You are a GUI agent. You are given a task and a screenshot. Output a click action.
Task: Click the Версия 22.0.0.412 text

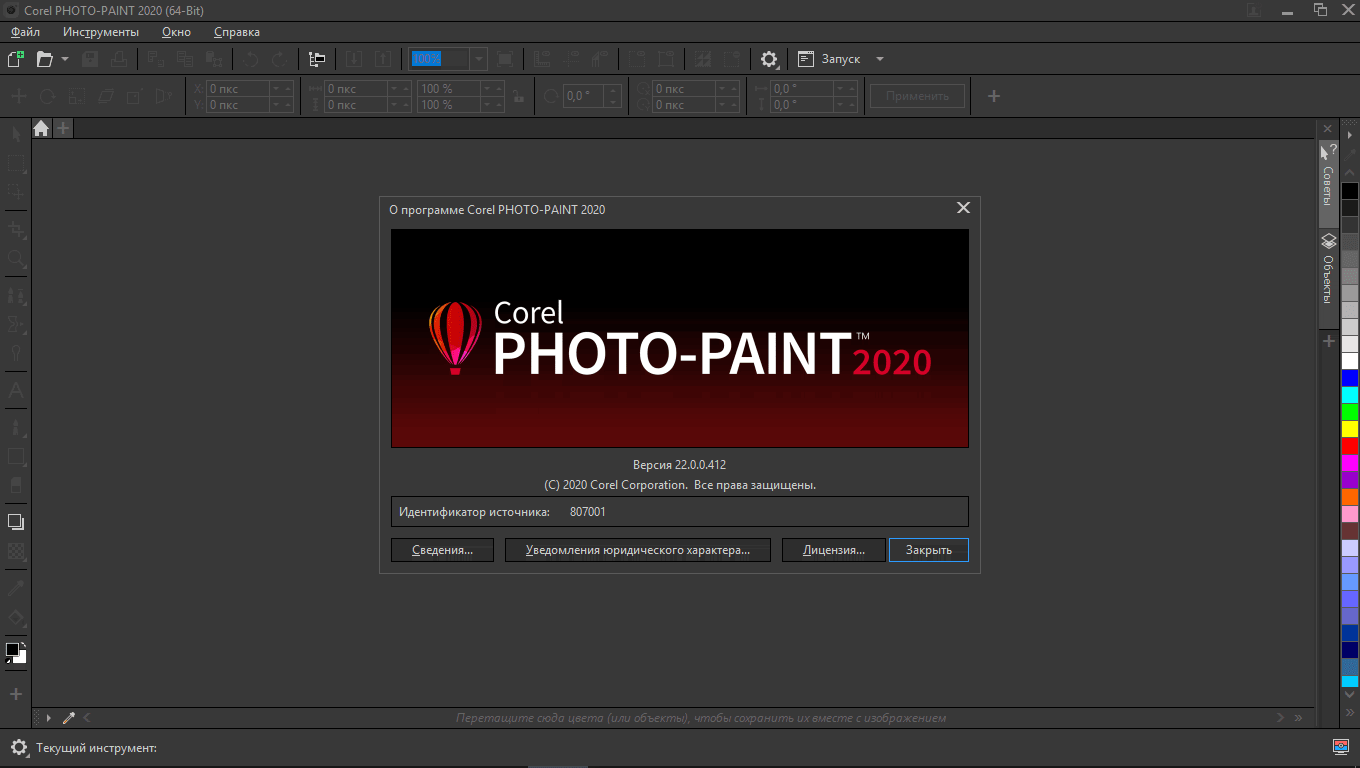[679, 465]
